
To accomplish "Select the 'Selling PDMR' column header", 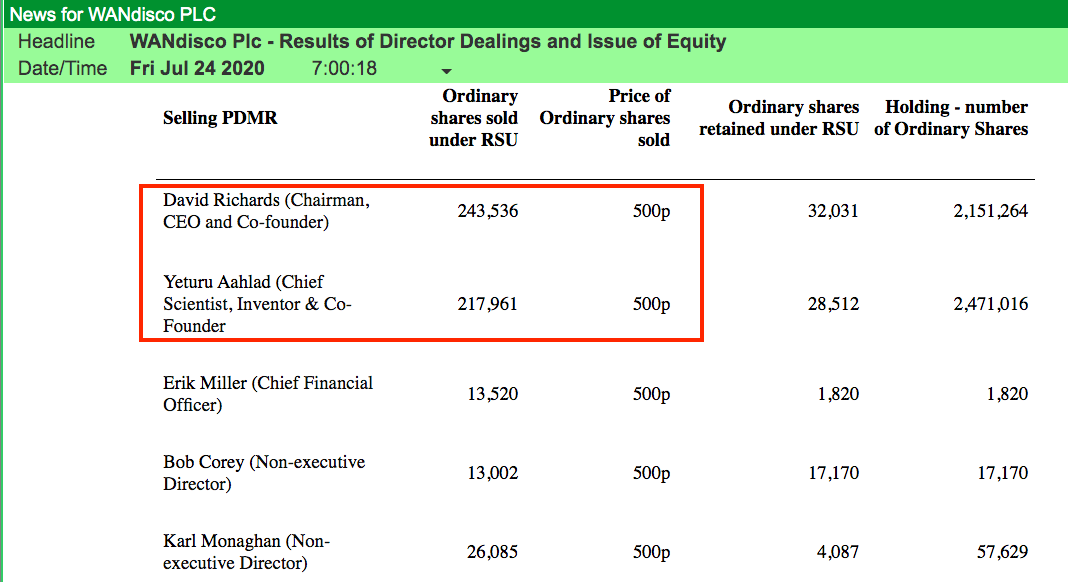I will click(x=220, y=118).
